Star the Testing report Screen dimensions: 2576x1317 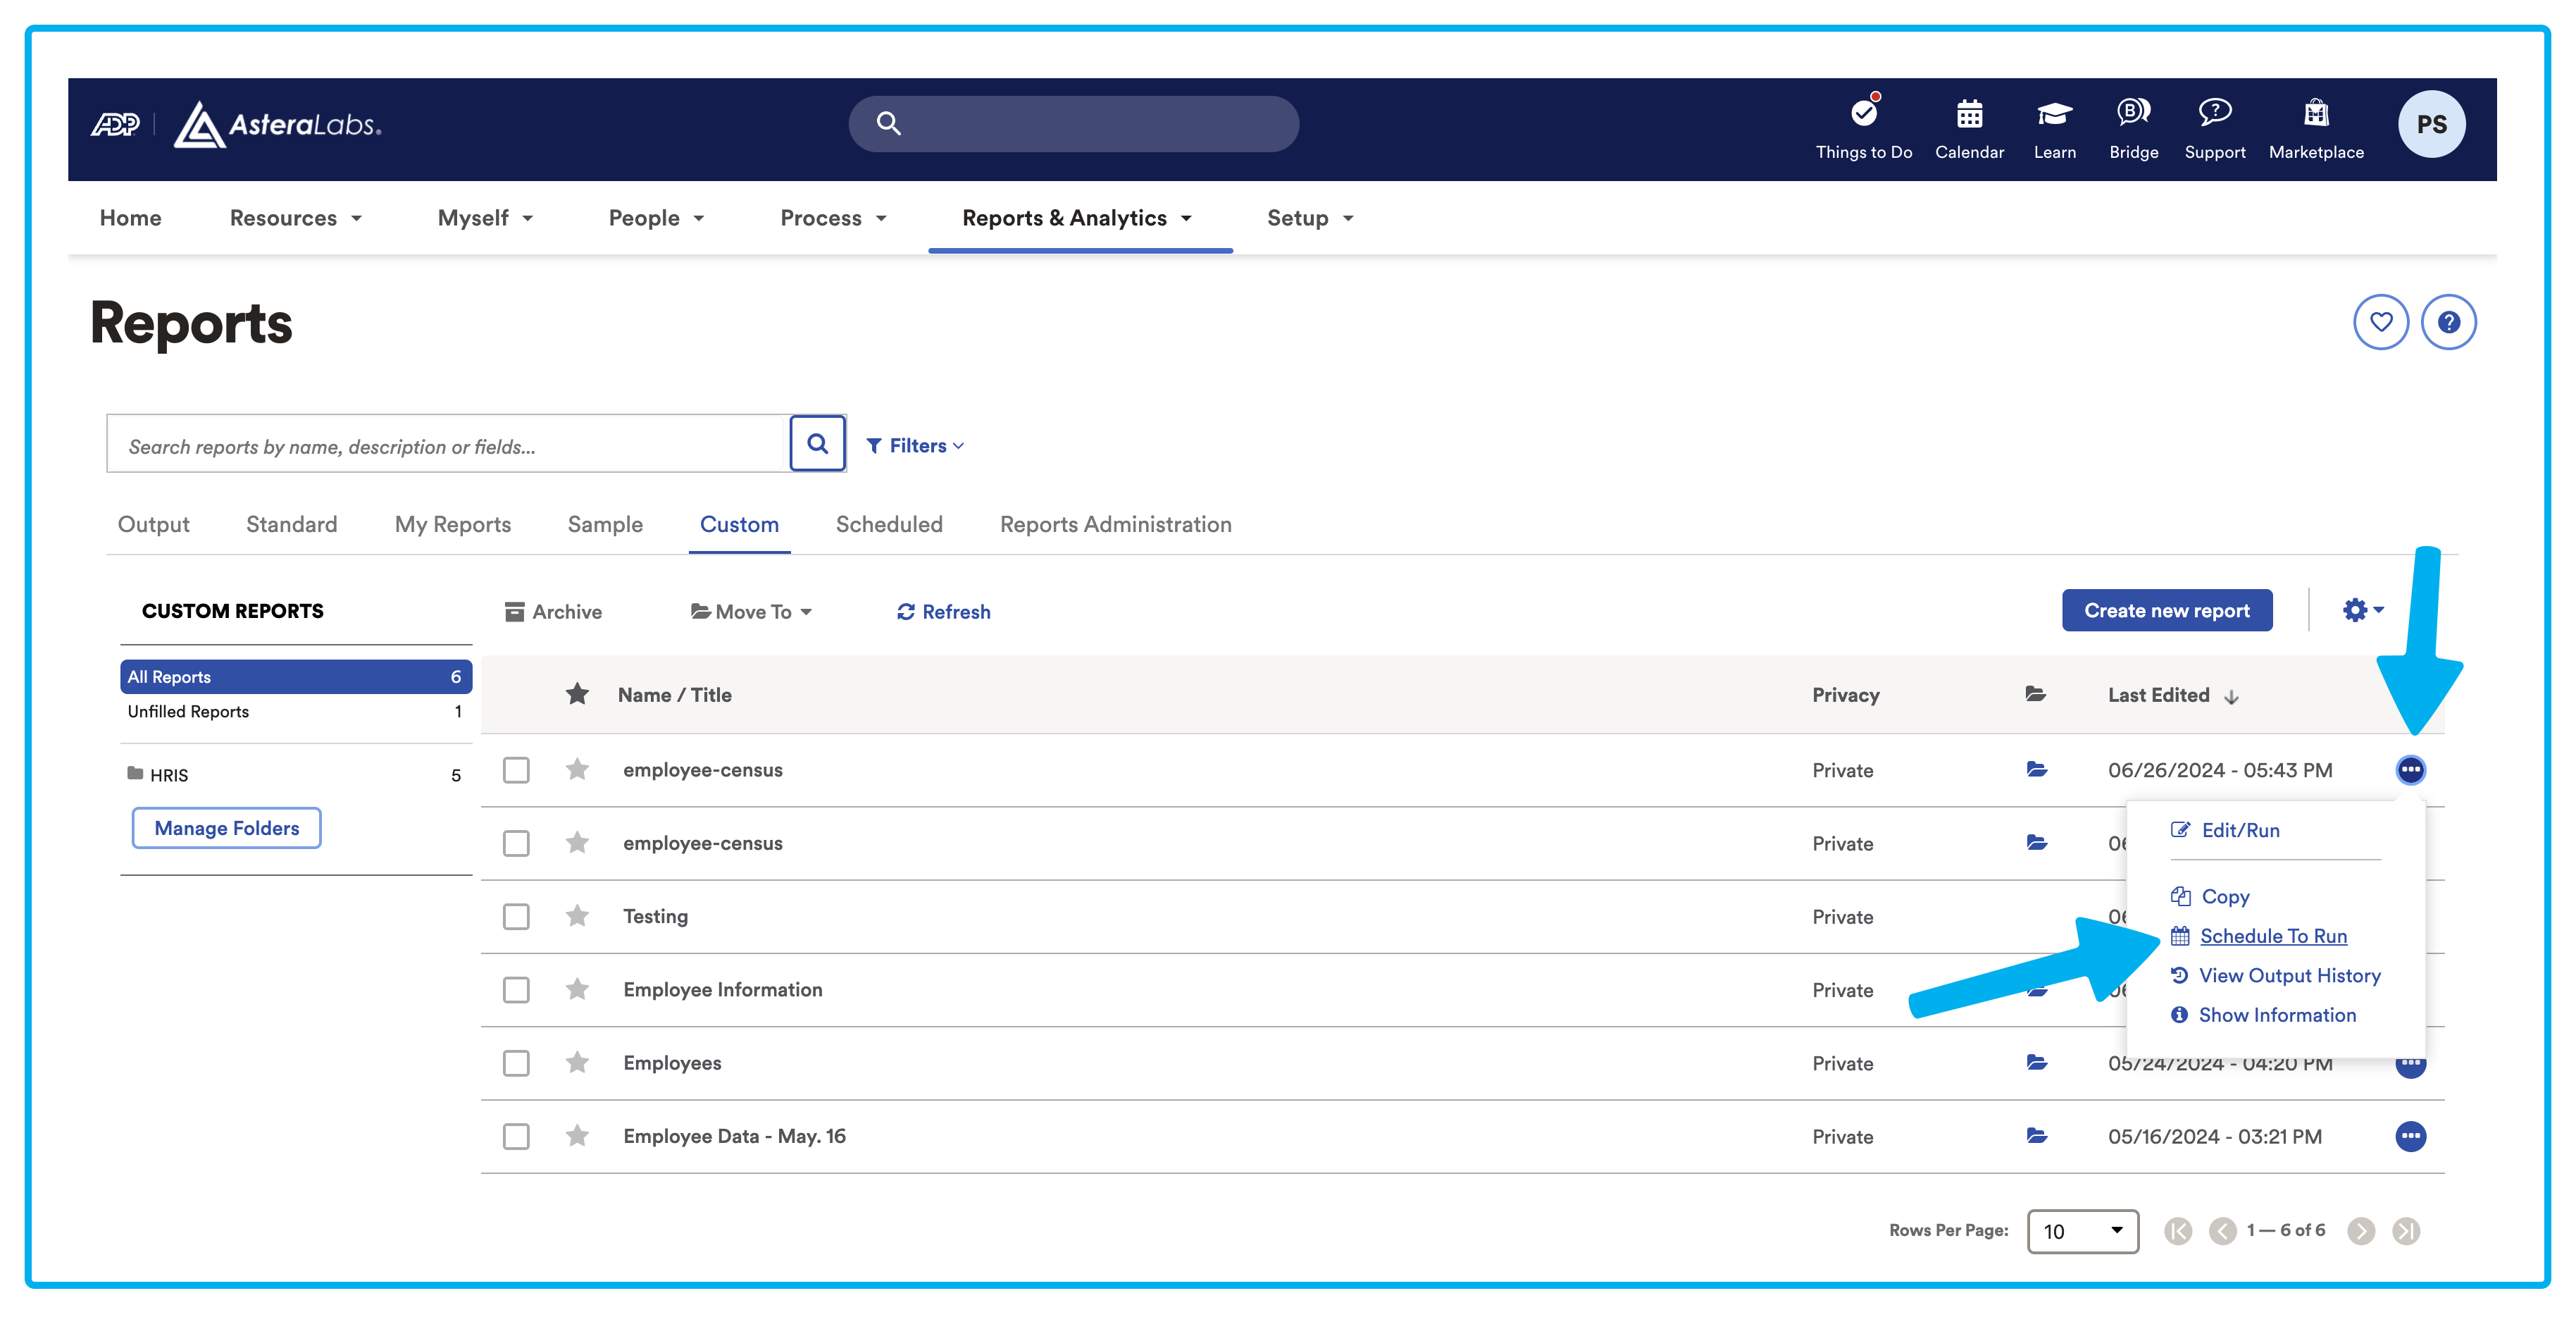point(577,916)
